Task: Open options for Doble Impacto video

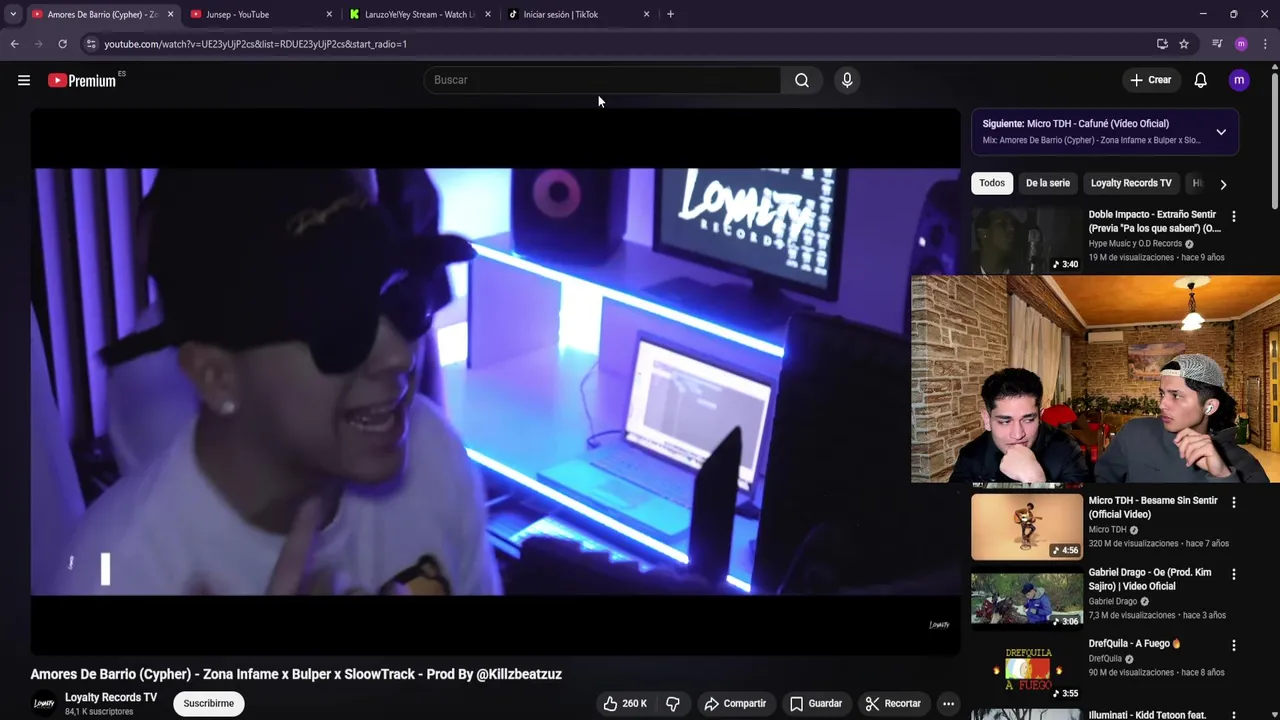Action: (1233, 216)
